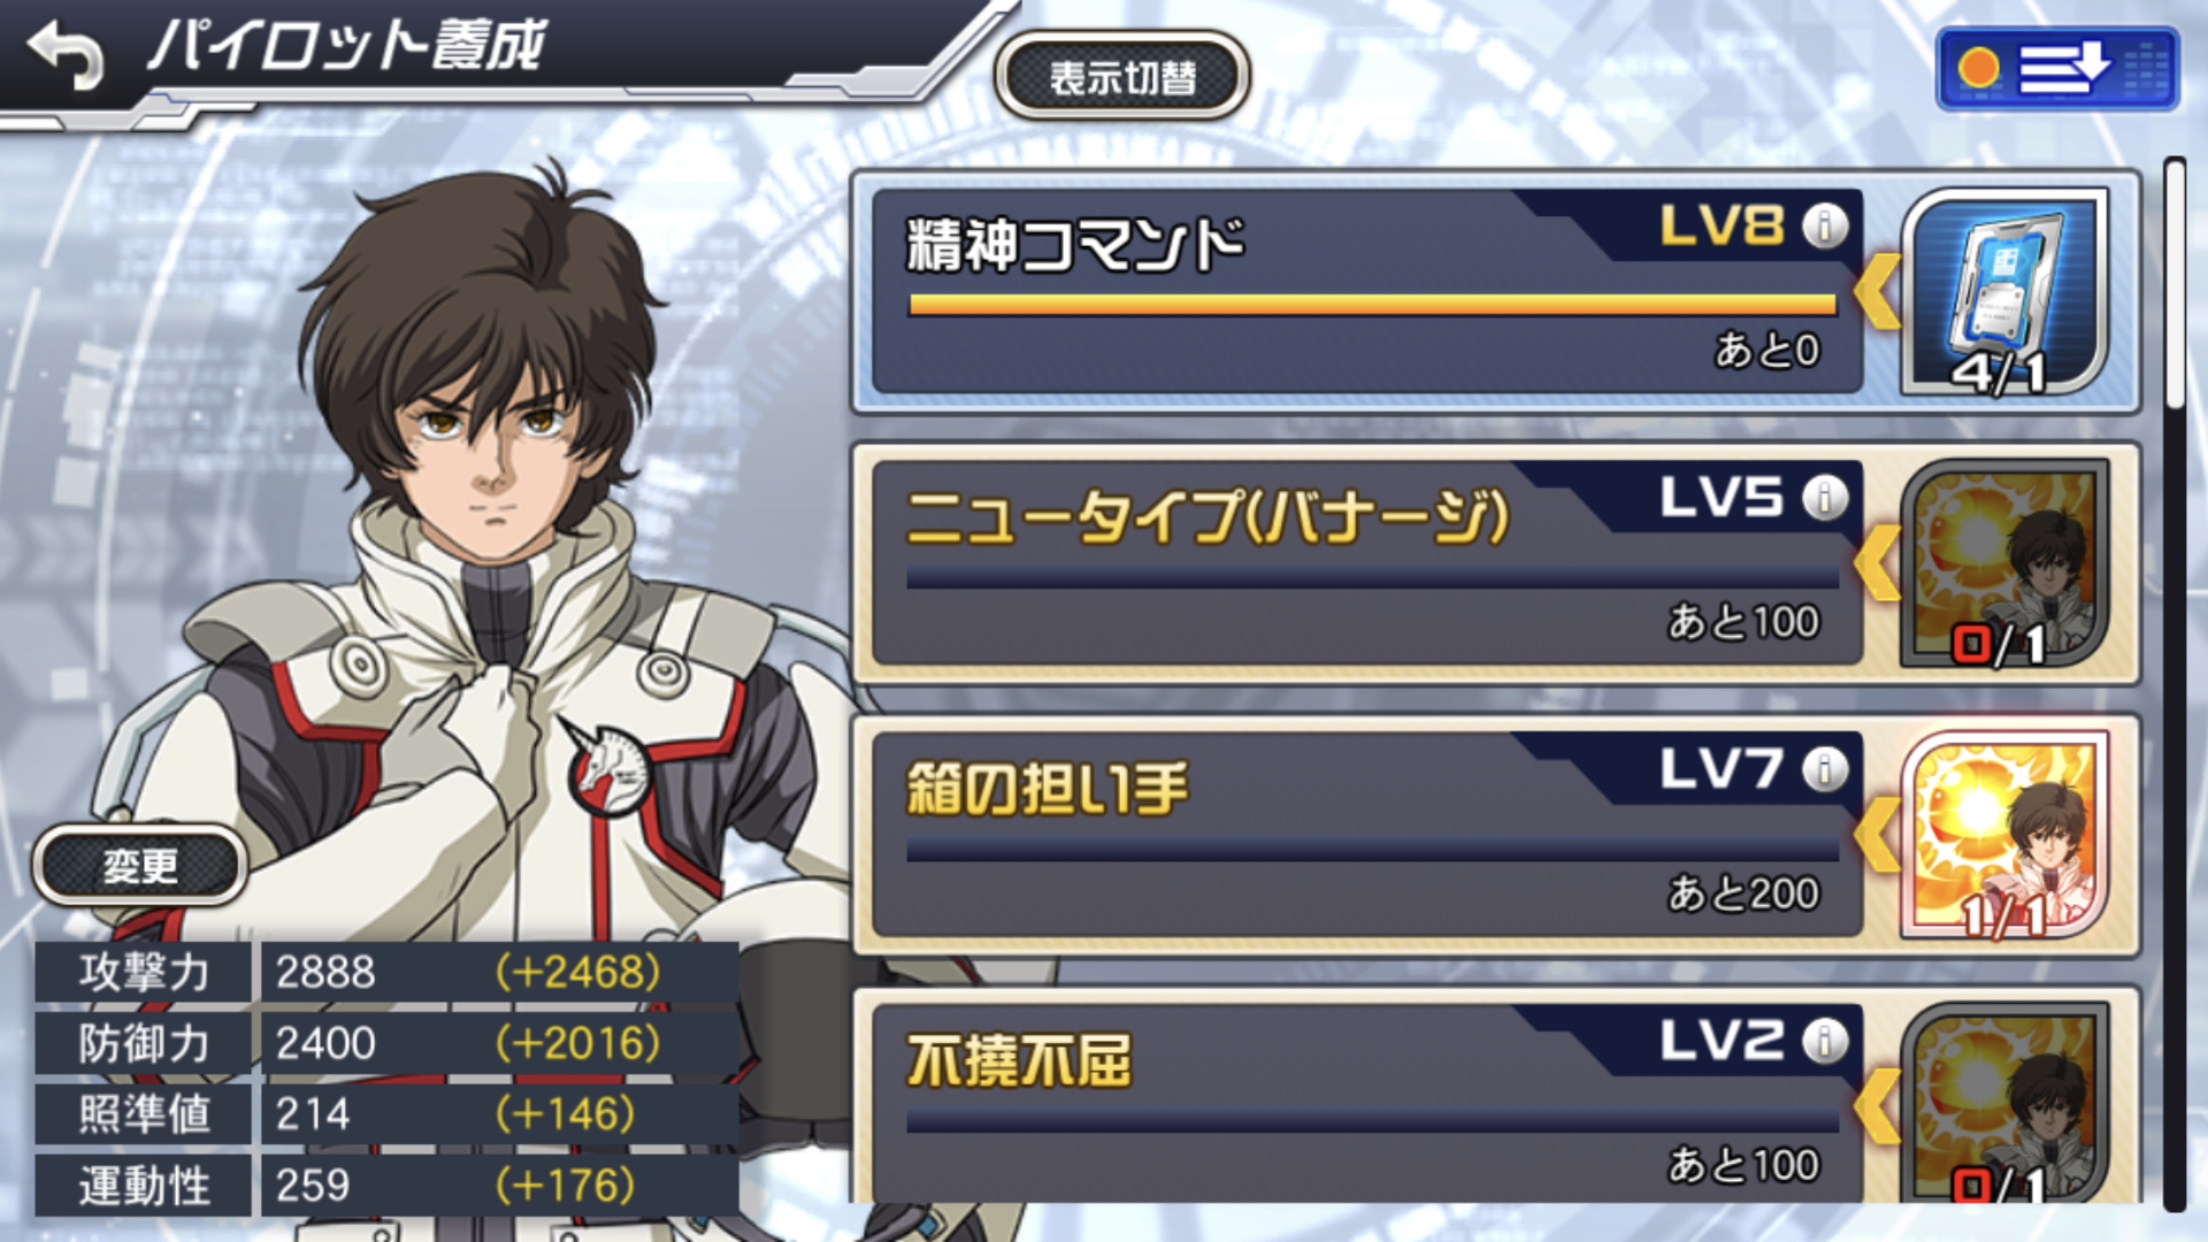This screenshot has width=2208, height=1242.
Task: Toggle display with 表示切替 button
Action: click(1122, 77)
